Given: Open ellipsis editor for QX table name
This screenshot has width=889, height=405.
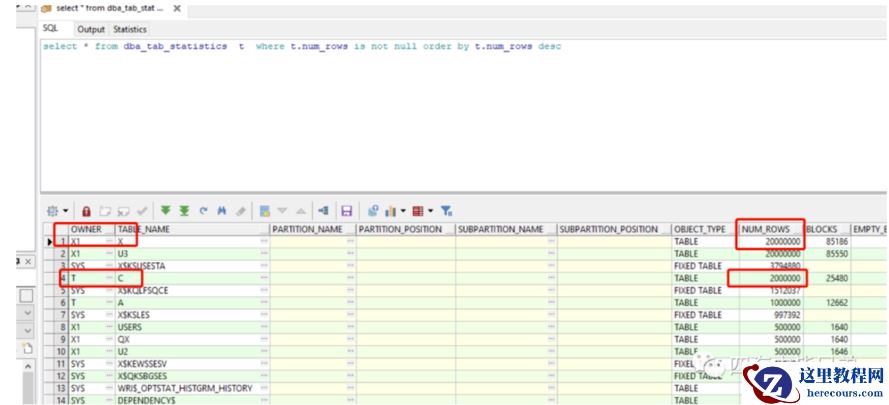Looking at the screenshot, I should click(x=264, y=339).
